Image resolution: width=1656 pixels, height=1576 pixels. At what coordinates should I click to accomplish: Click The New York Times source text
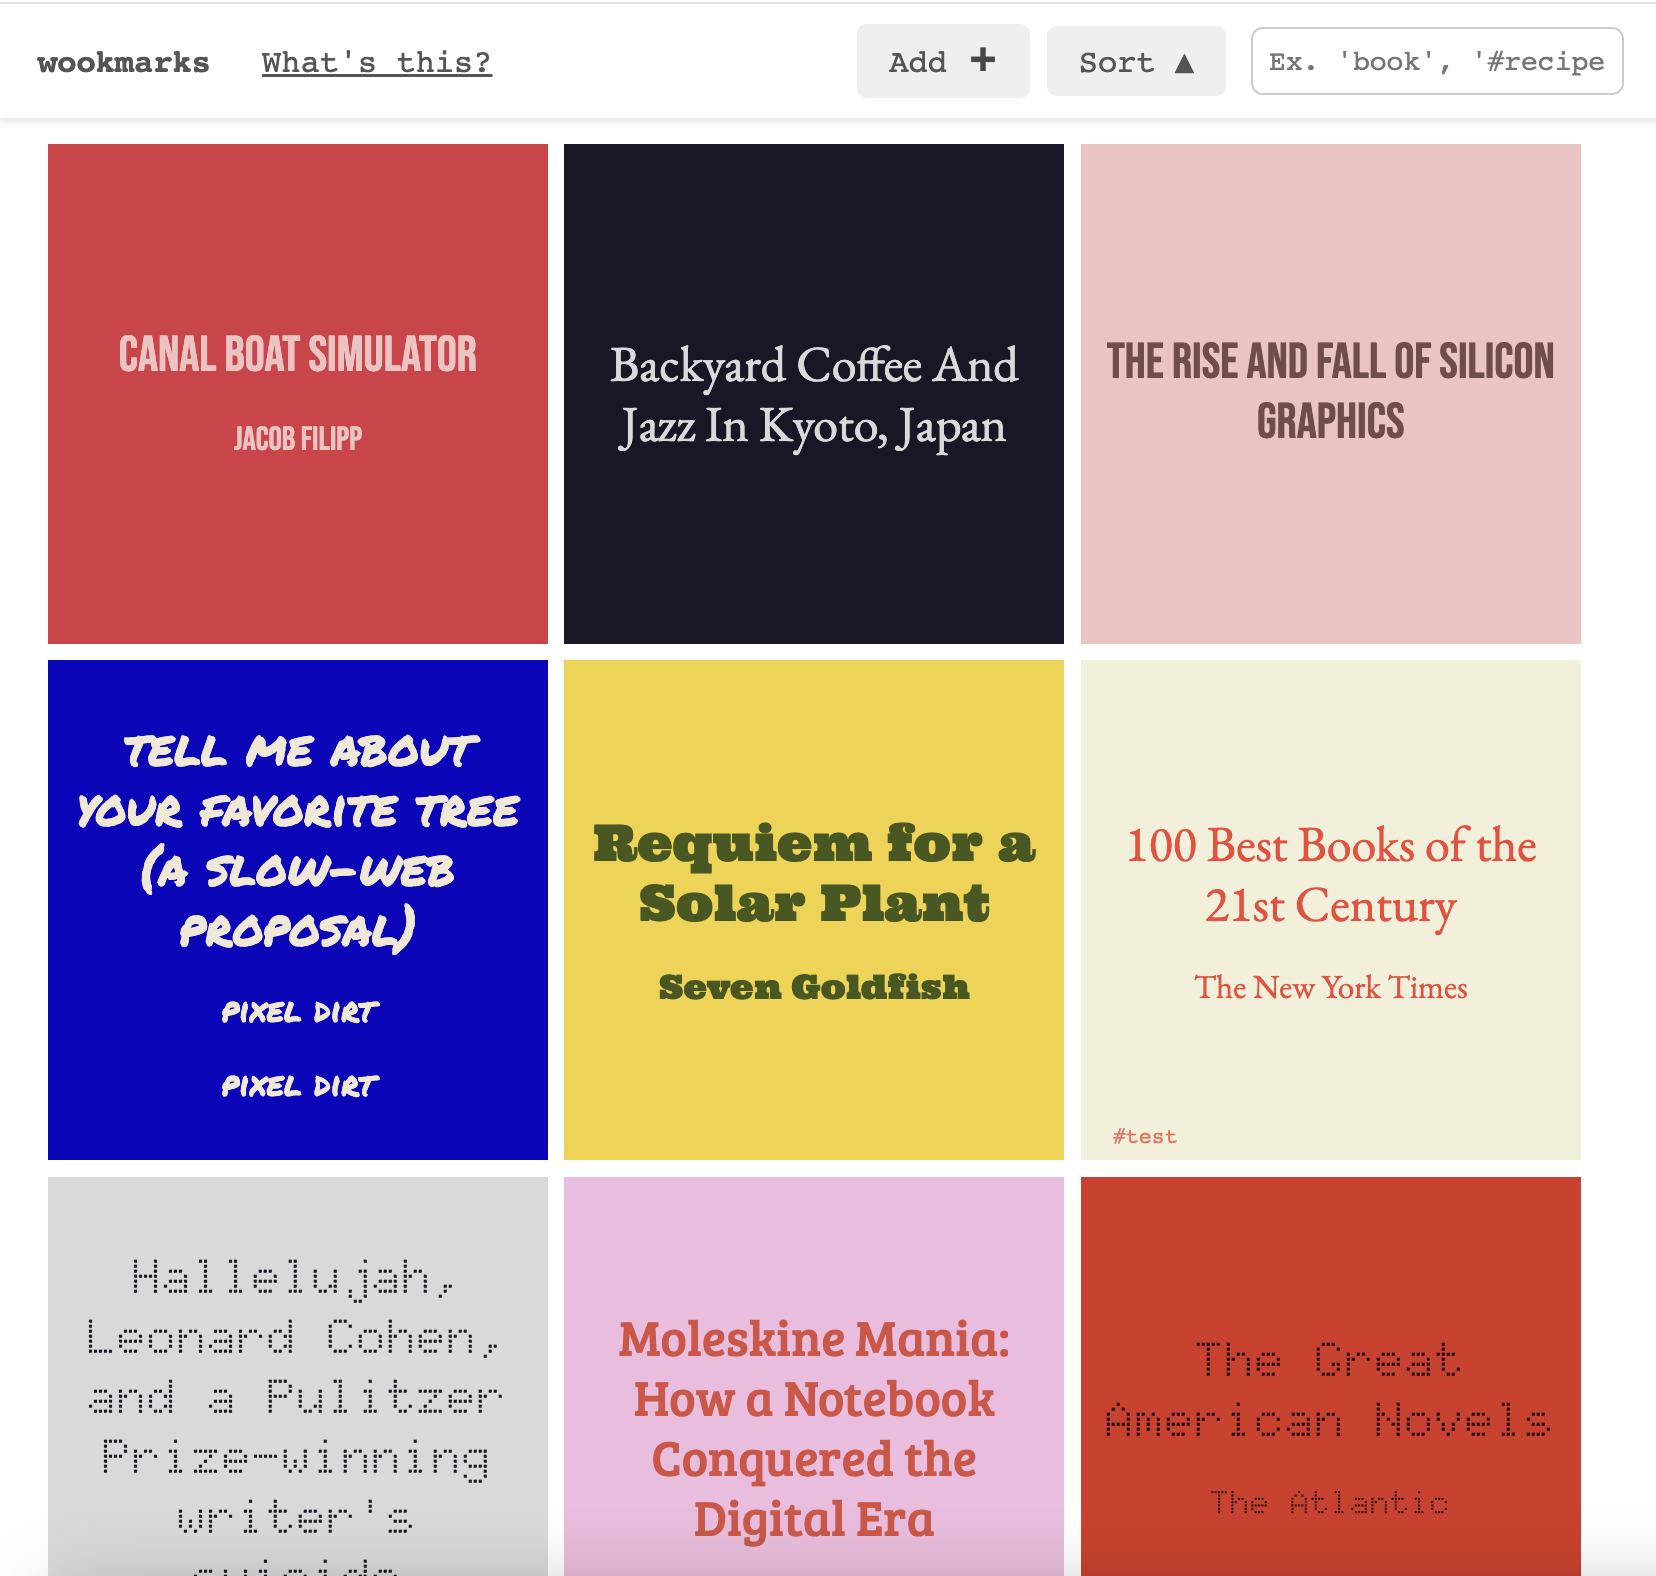click(x=1330, y=987)
